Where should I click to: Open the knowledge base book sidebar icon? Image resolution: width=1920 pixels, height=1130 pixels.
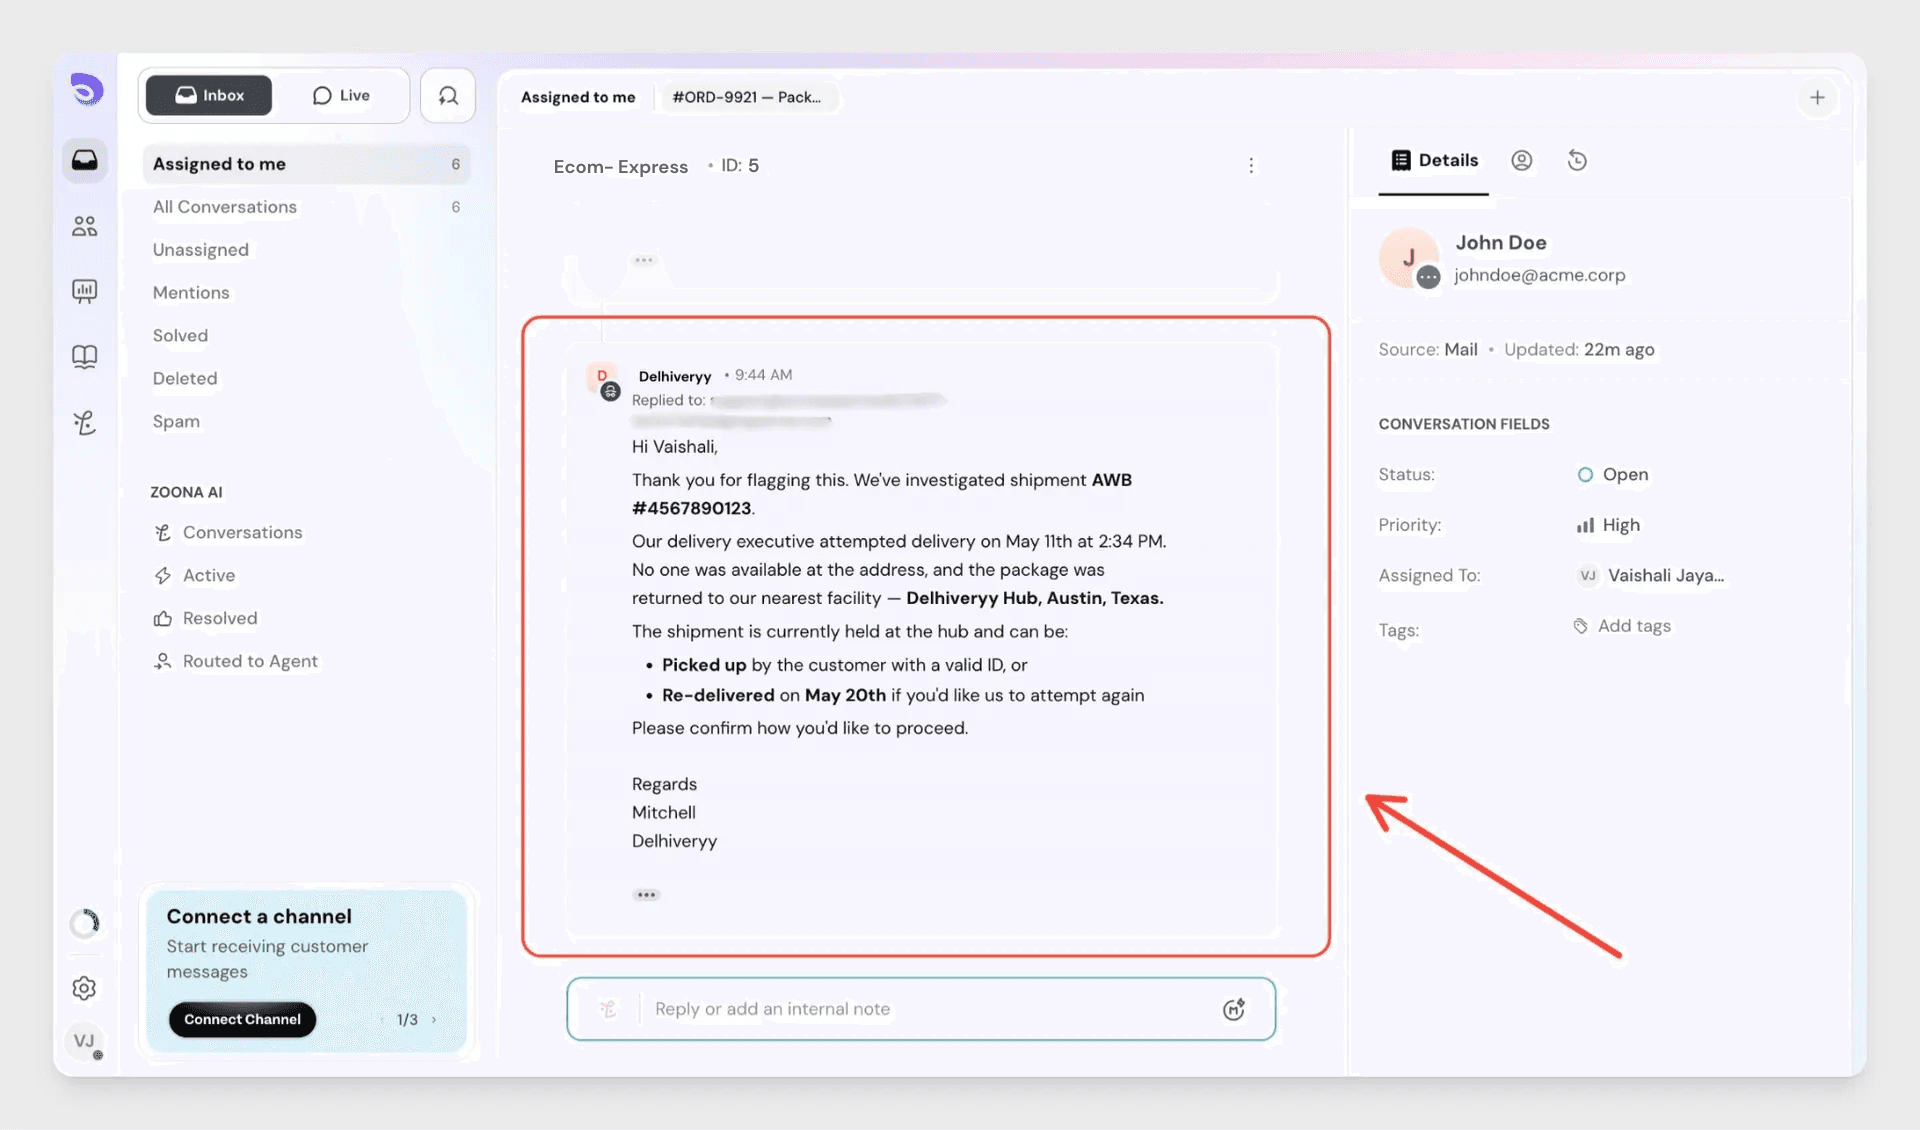[85, 357]
